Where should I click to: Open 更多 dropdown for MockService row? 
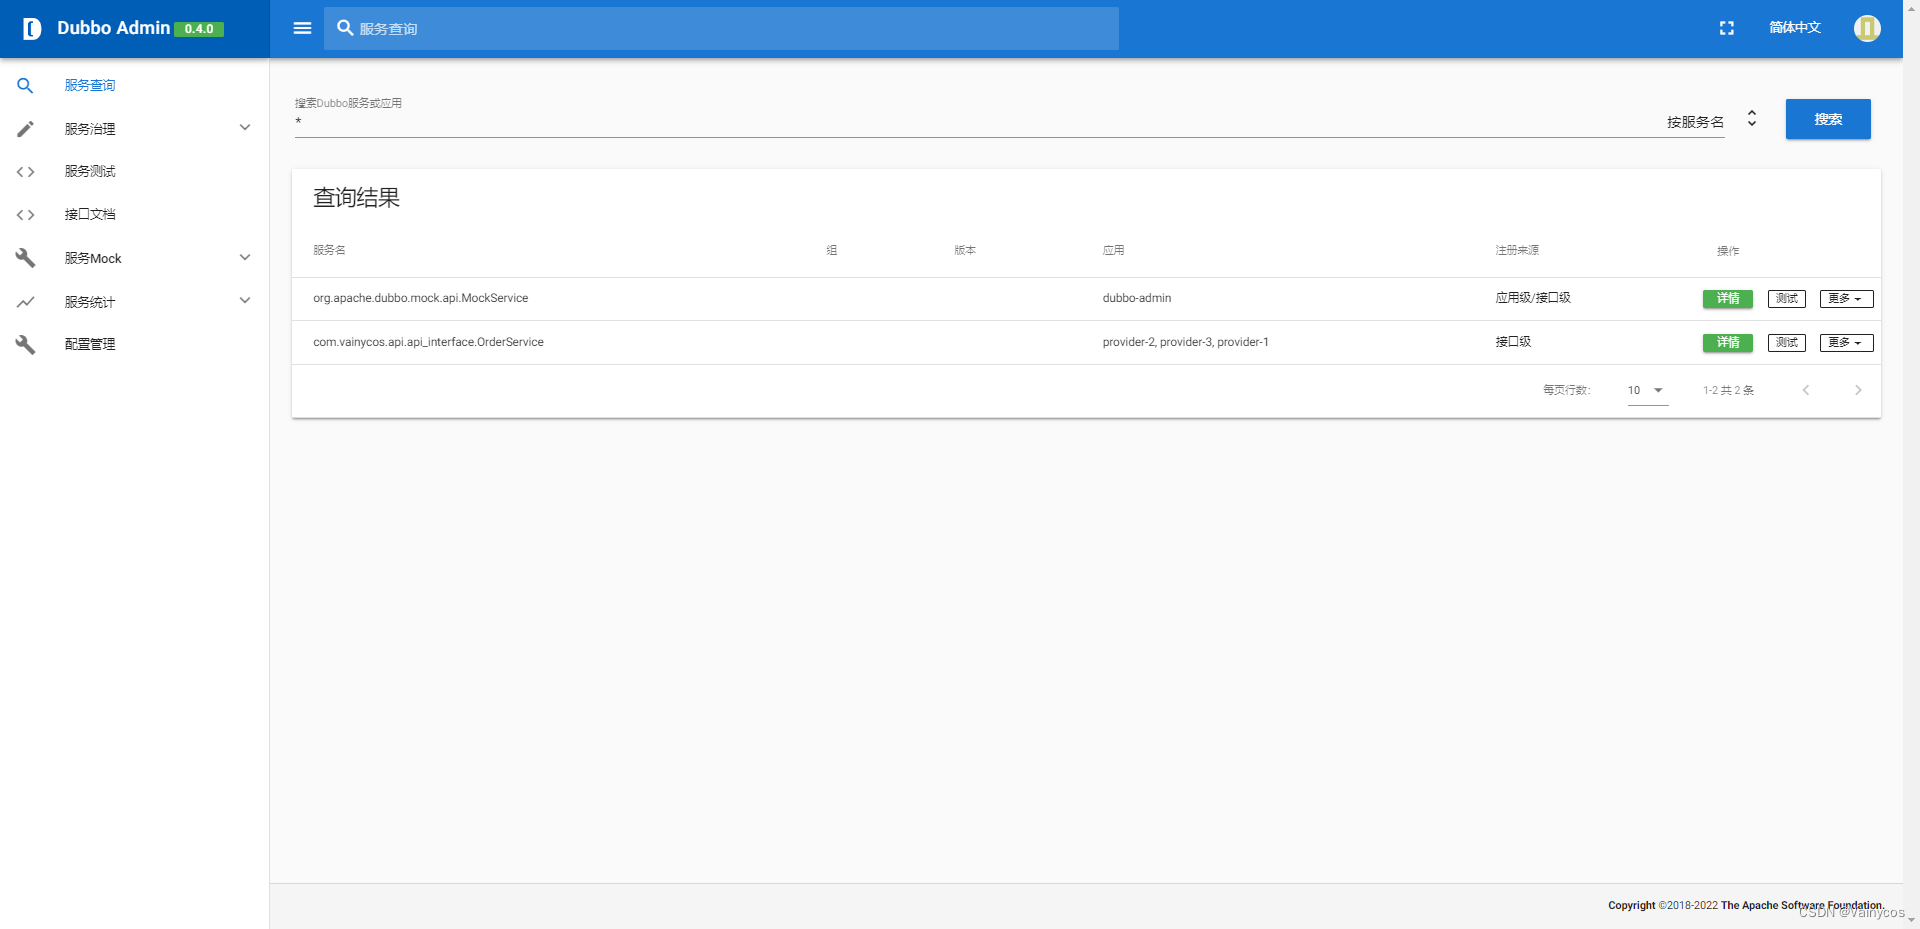click(1846, 298)
